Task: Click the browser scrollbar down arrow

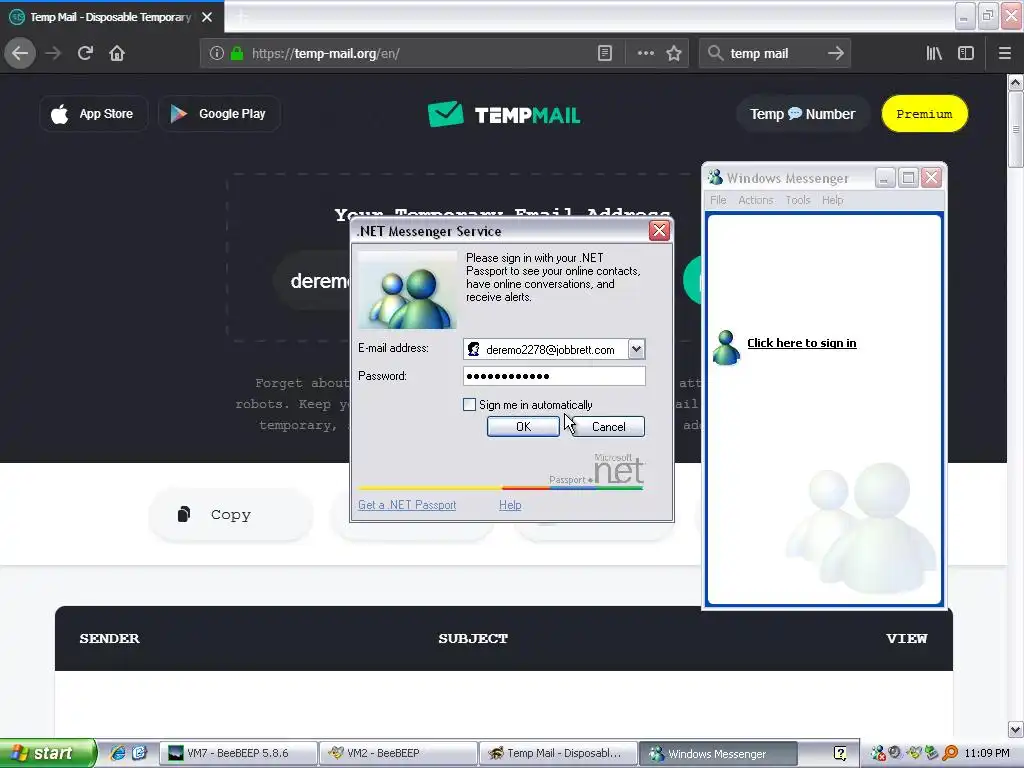Action: 1015,729
